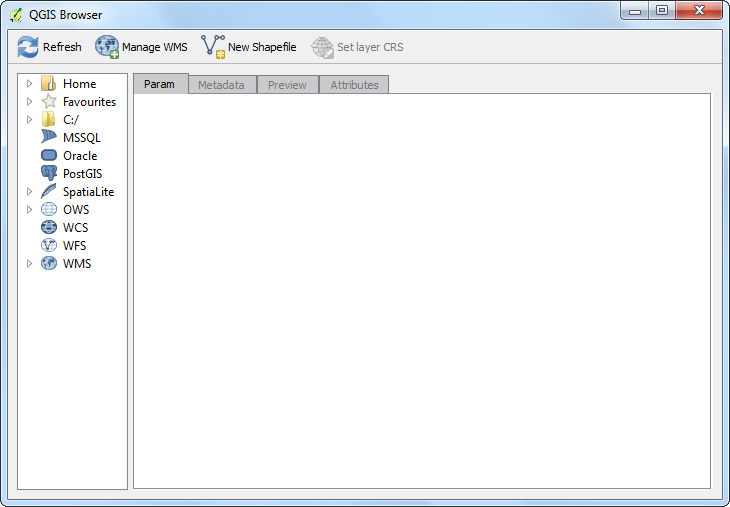Viewport: 730px width, 507px height.
Task: Click the New Shapefile label
Action: 262,47
